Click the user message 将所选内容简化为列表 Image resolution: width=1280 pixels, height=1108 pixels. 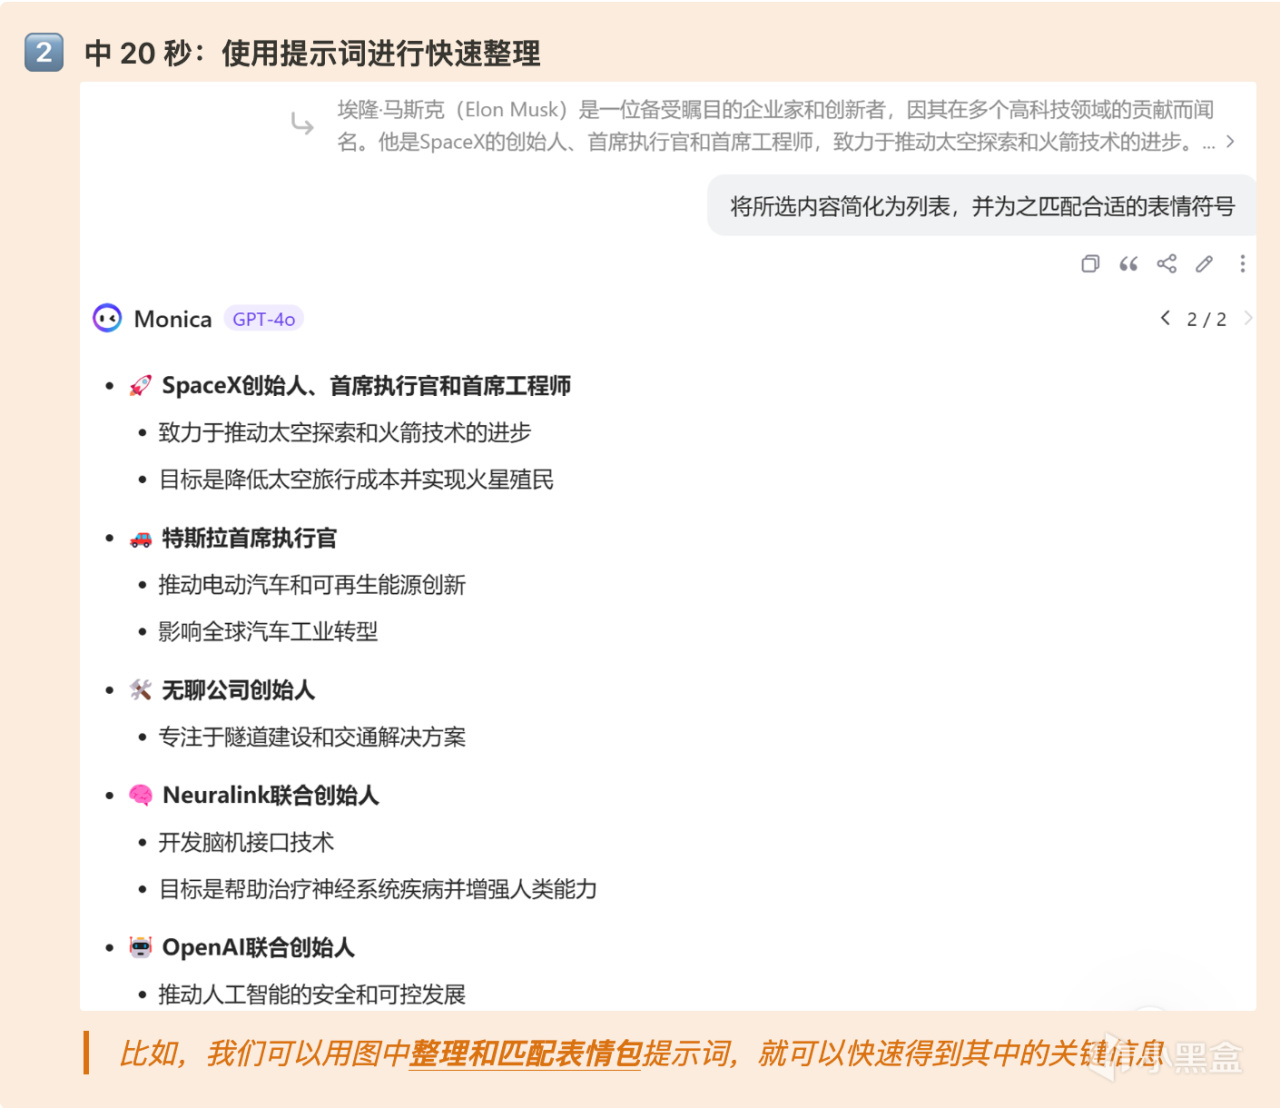(982, 207)
